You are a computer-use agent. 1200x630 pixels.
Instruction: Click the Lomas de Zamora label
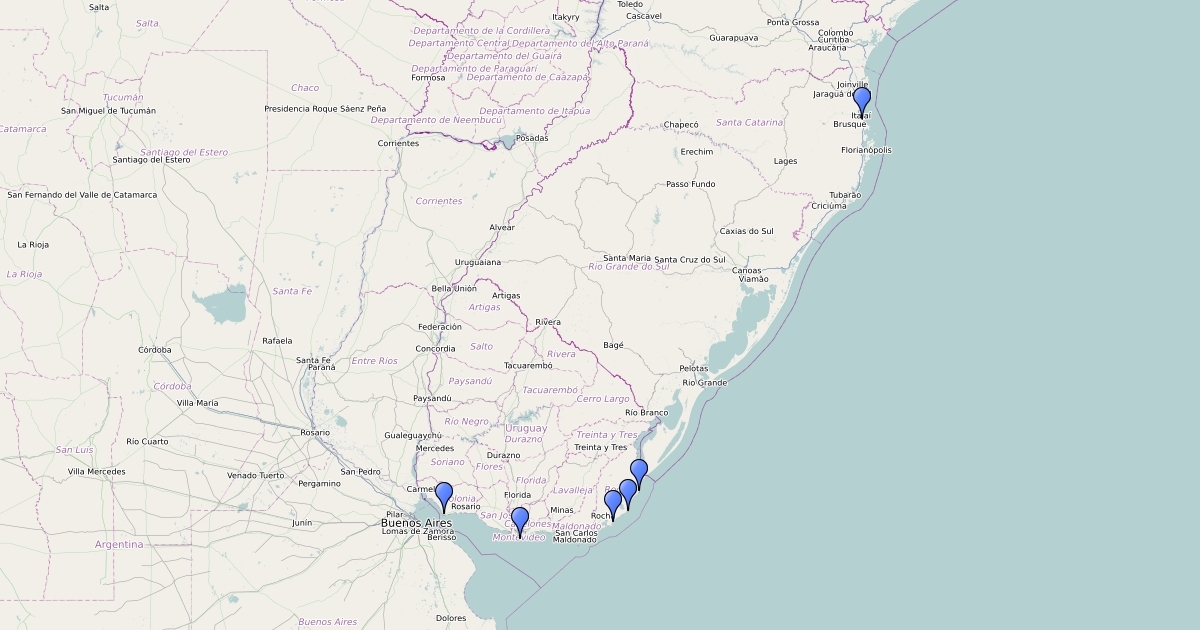[419, 530]
